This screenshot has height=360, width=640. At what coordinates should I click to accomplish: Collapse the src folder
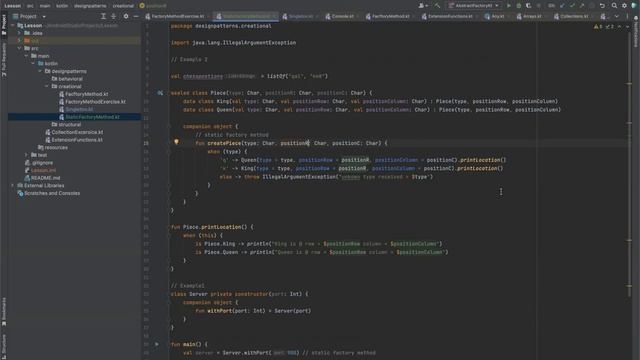click(19, 48)
